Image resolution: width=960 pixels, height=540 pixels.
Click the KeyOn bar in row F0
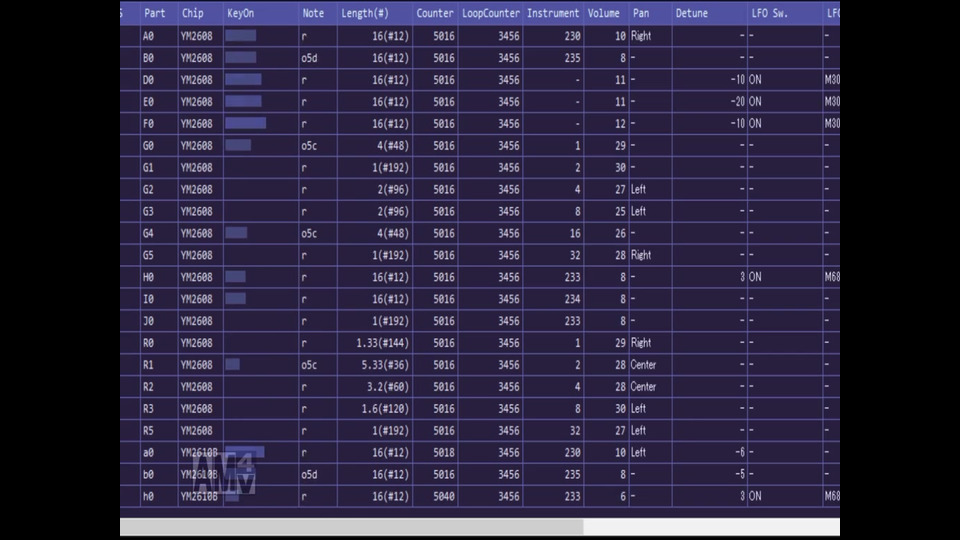click(246, 123)
